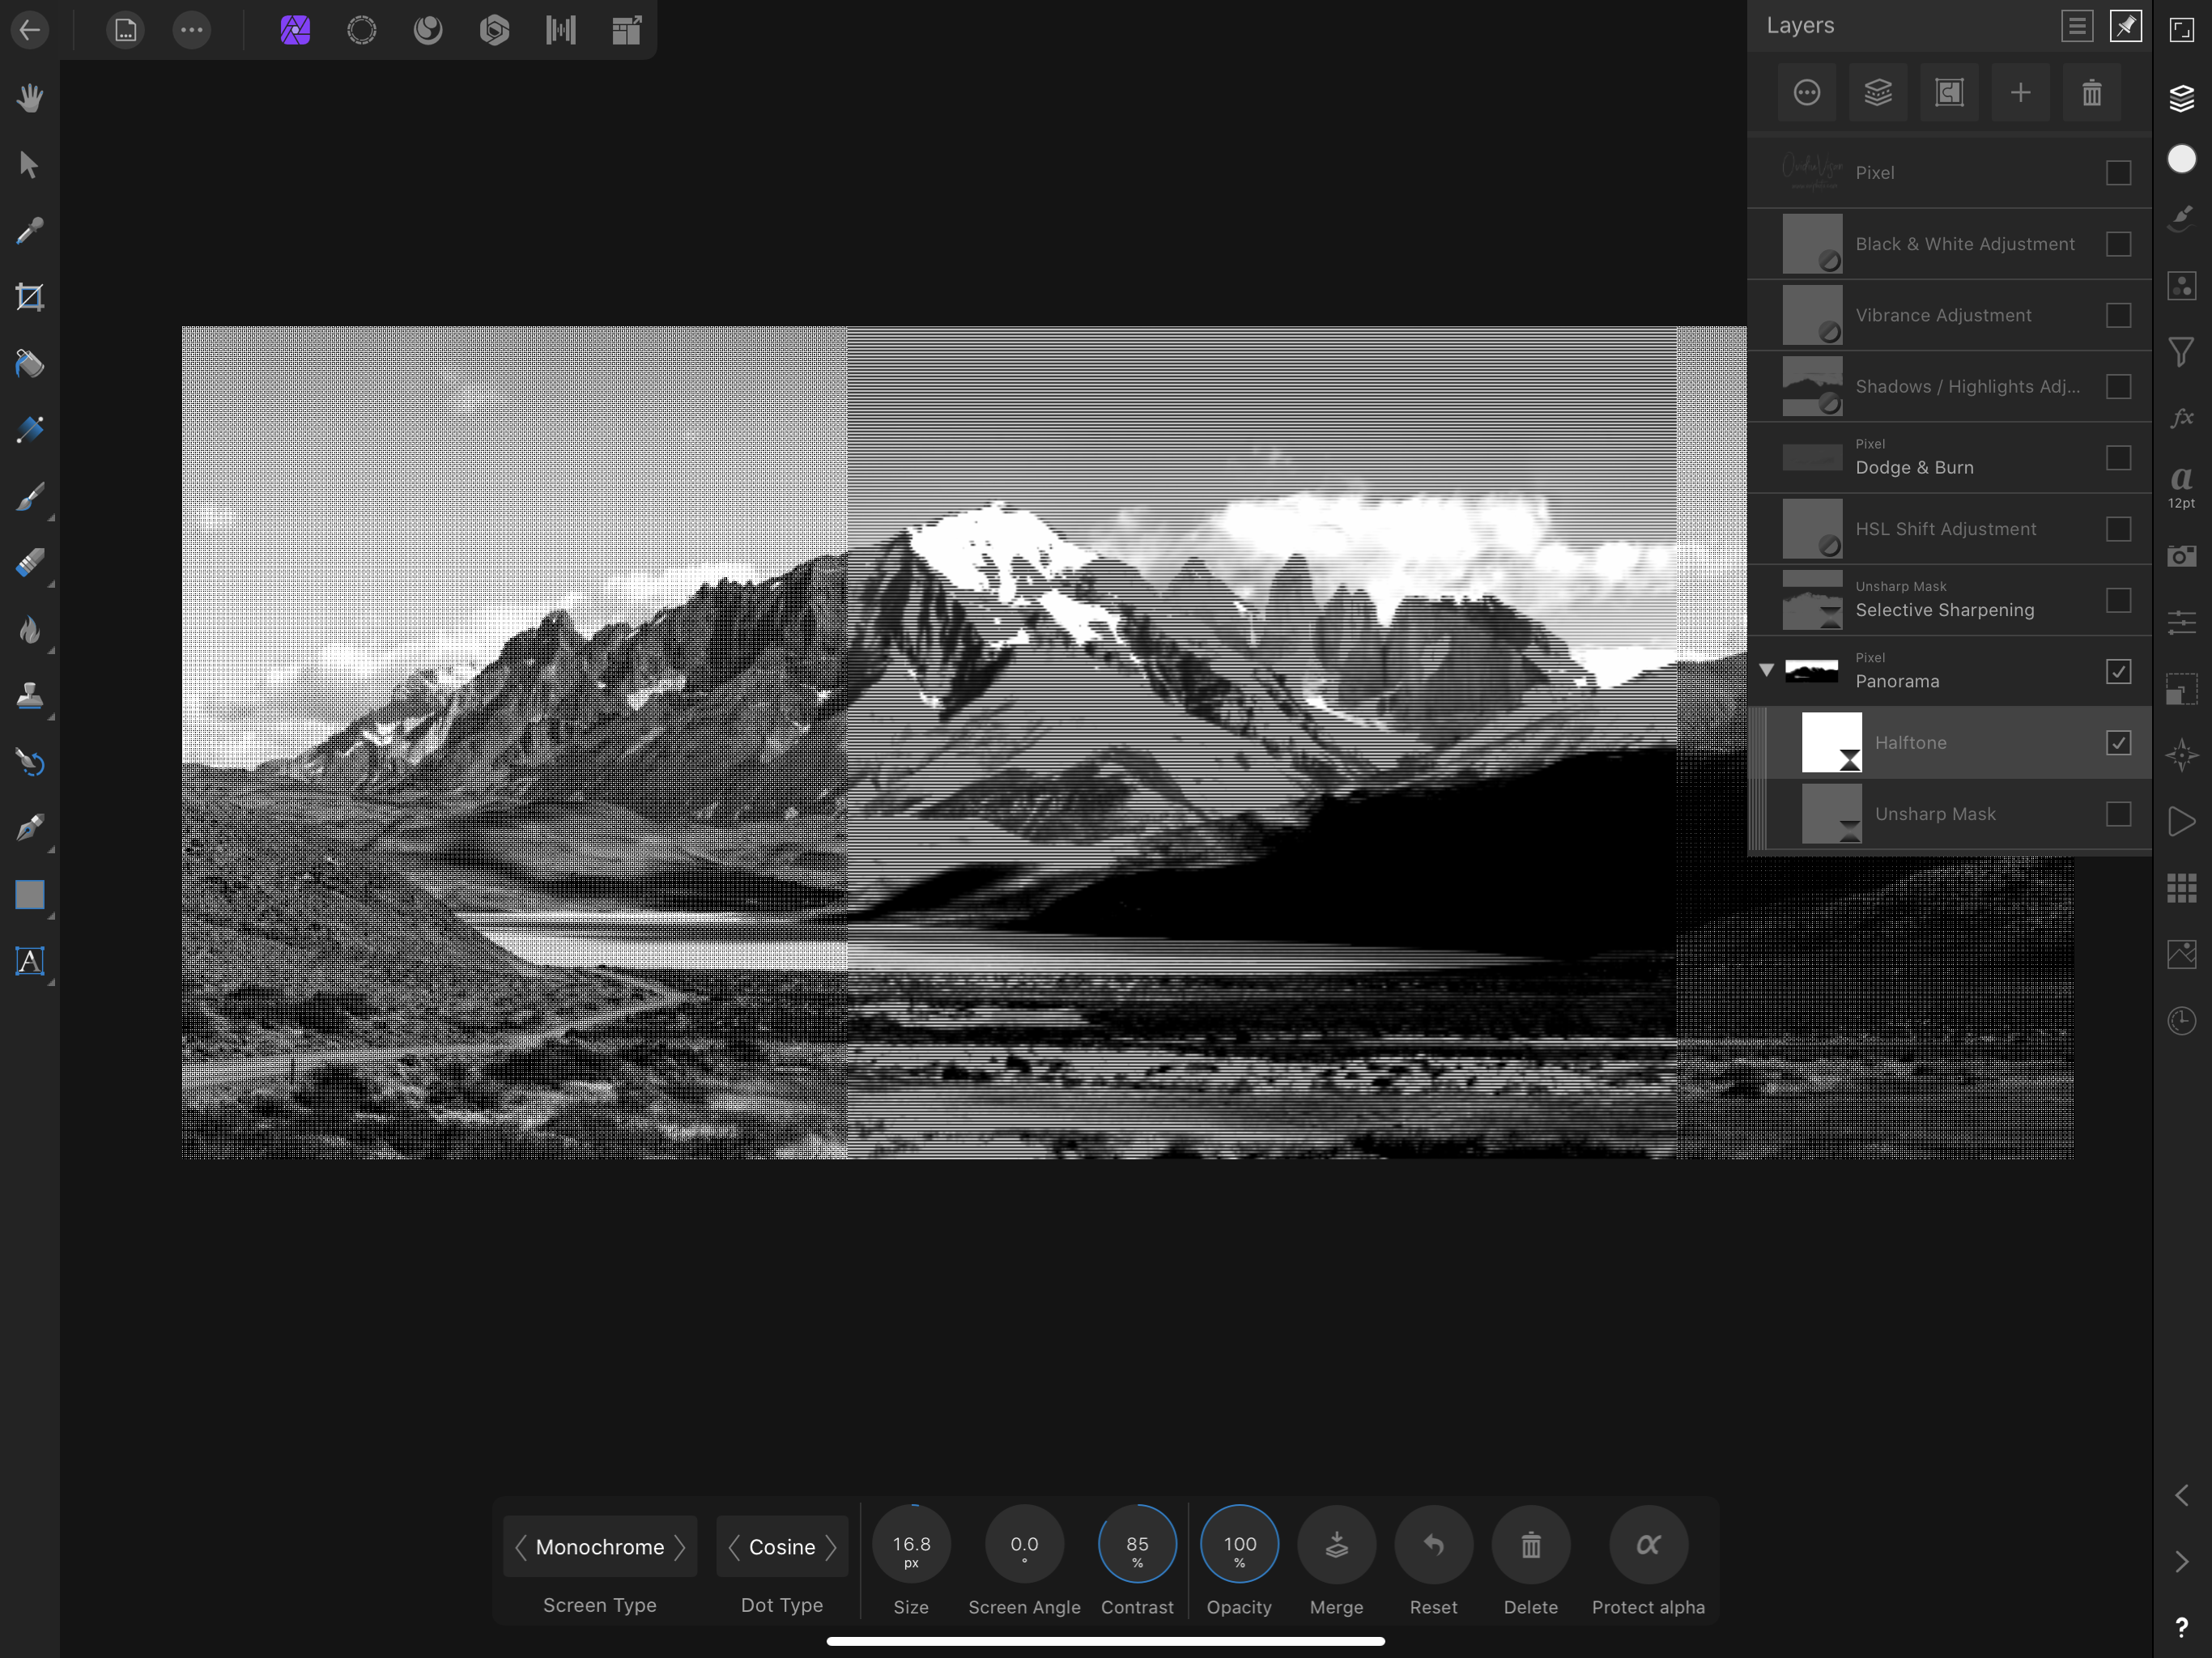Reset the Halftone filter settings

coord(1432,1545)
